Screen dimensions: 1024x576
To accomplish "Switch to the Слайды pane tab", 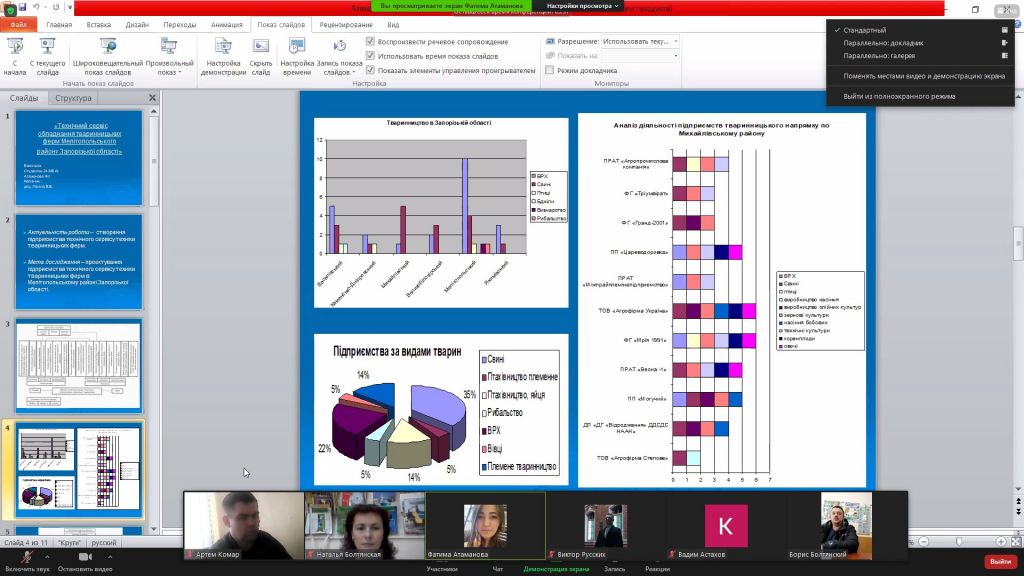I will [24, 98].
